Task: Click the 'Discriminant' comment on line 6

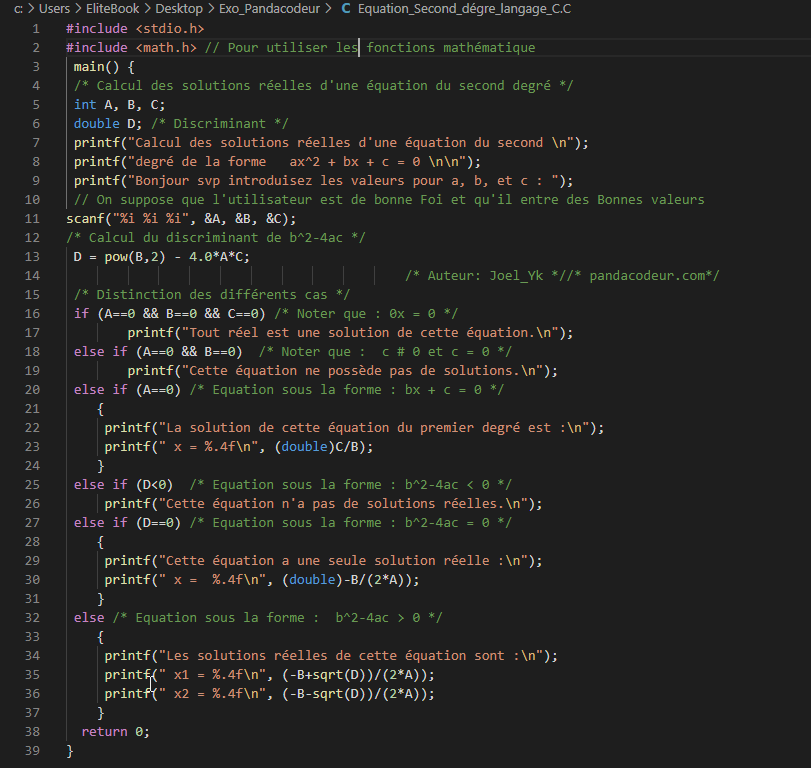Action: tap(220, 124)
